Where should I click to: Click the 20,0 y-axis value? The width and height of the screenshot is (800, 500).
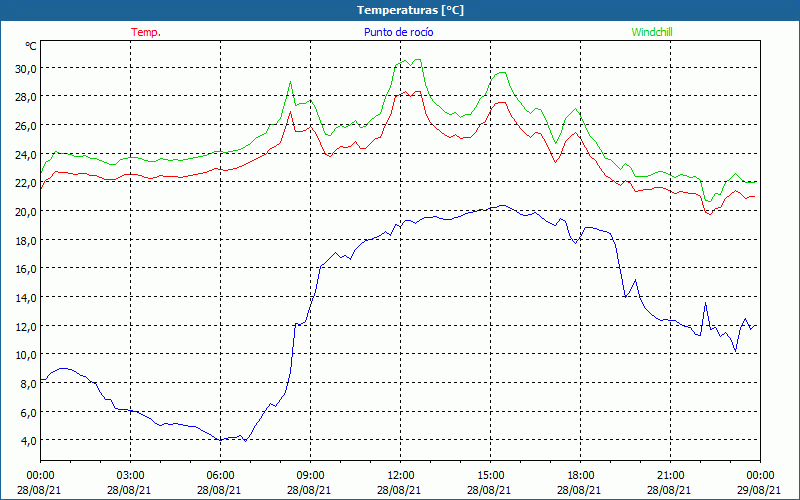(x=26, y=211)
